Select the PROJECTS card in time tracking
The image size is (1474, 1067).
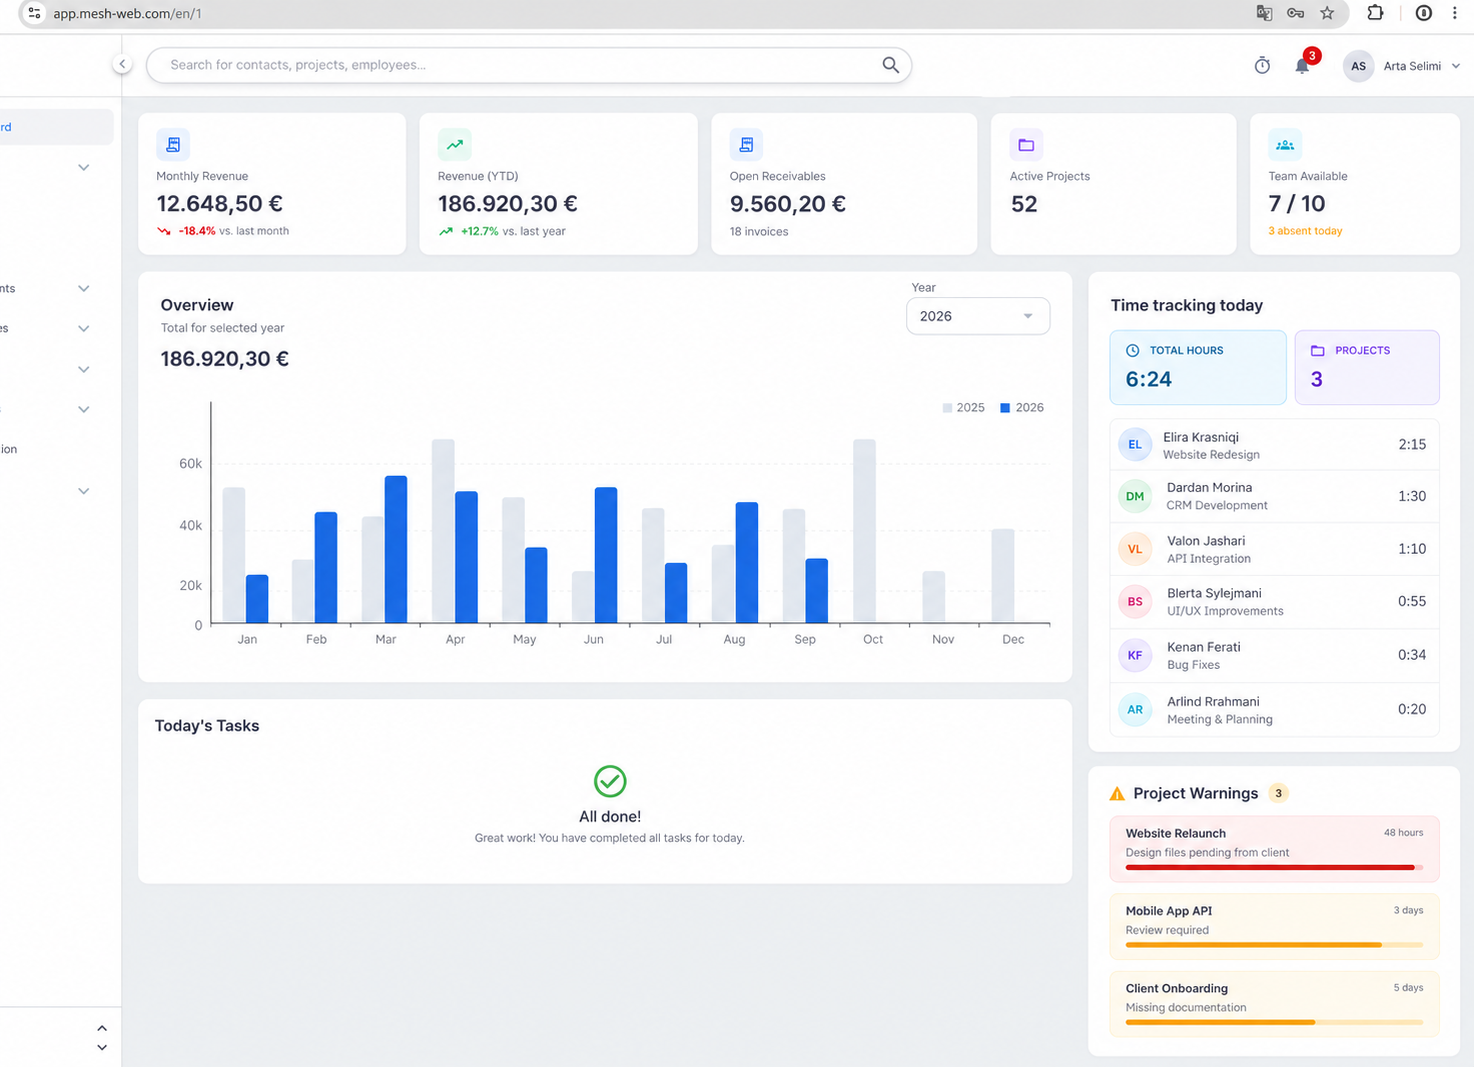(1367, 367)
